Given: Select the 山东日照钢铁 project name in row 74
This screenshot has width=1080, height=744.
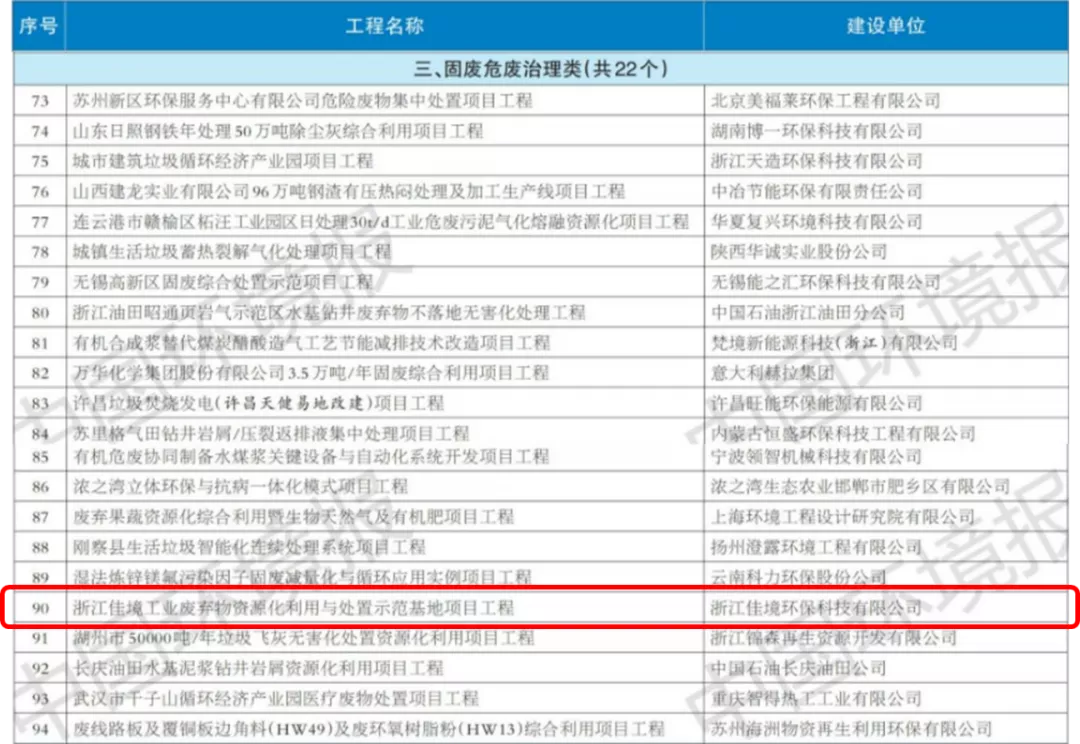Looking at the screenshot, I should pos(278,131).
